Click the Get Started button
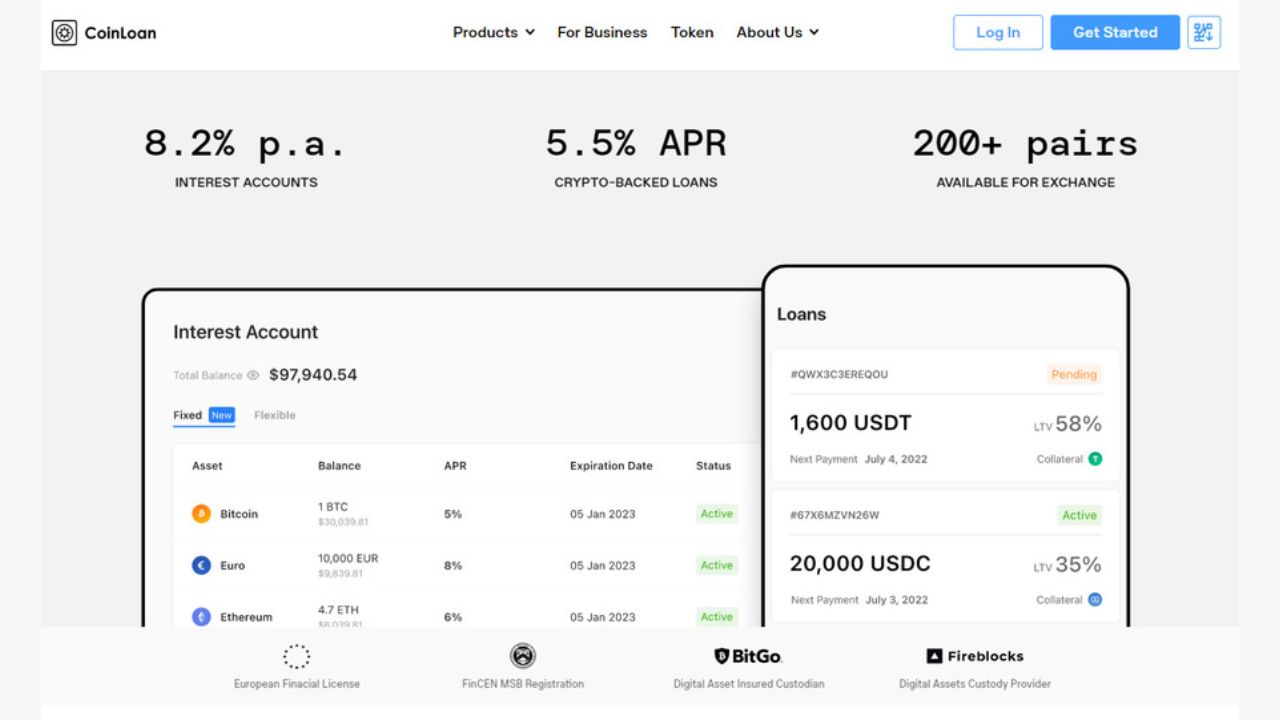Screen dimensions: 1280x720 (1115, 32)
